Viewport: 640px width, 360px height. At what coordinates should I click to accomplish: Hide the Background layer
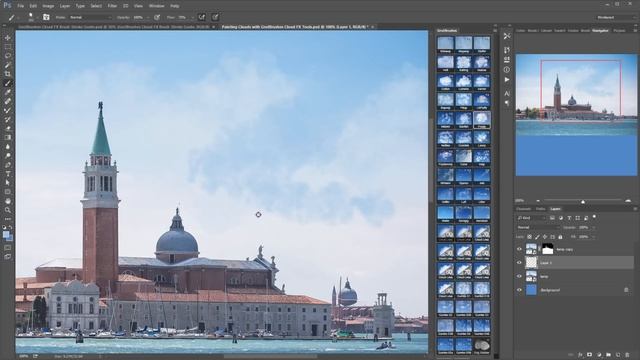pyautogui.click(x=519, y=290)
